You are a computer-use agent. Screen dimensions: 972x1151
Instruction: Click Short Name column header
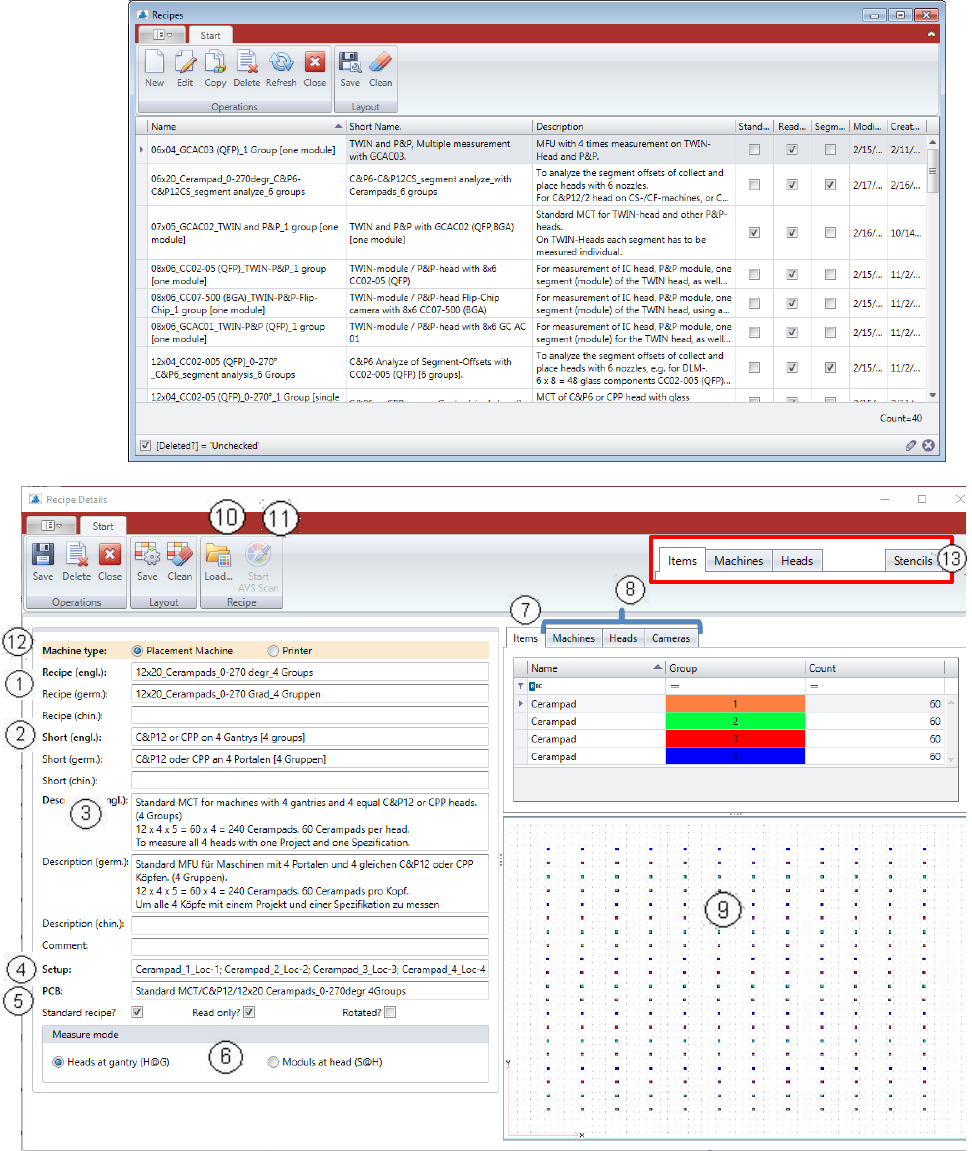coord(438,126)
